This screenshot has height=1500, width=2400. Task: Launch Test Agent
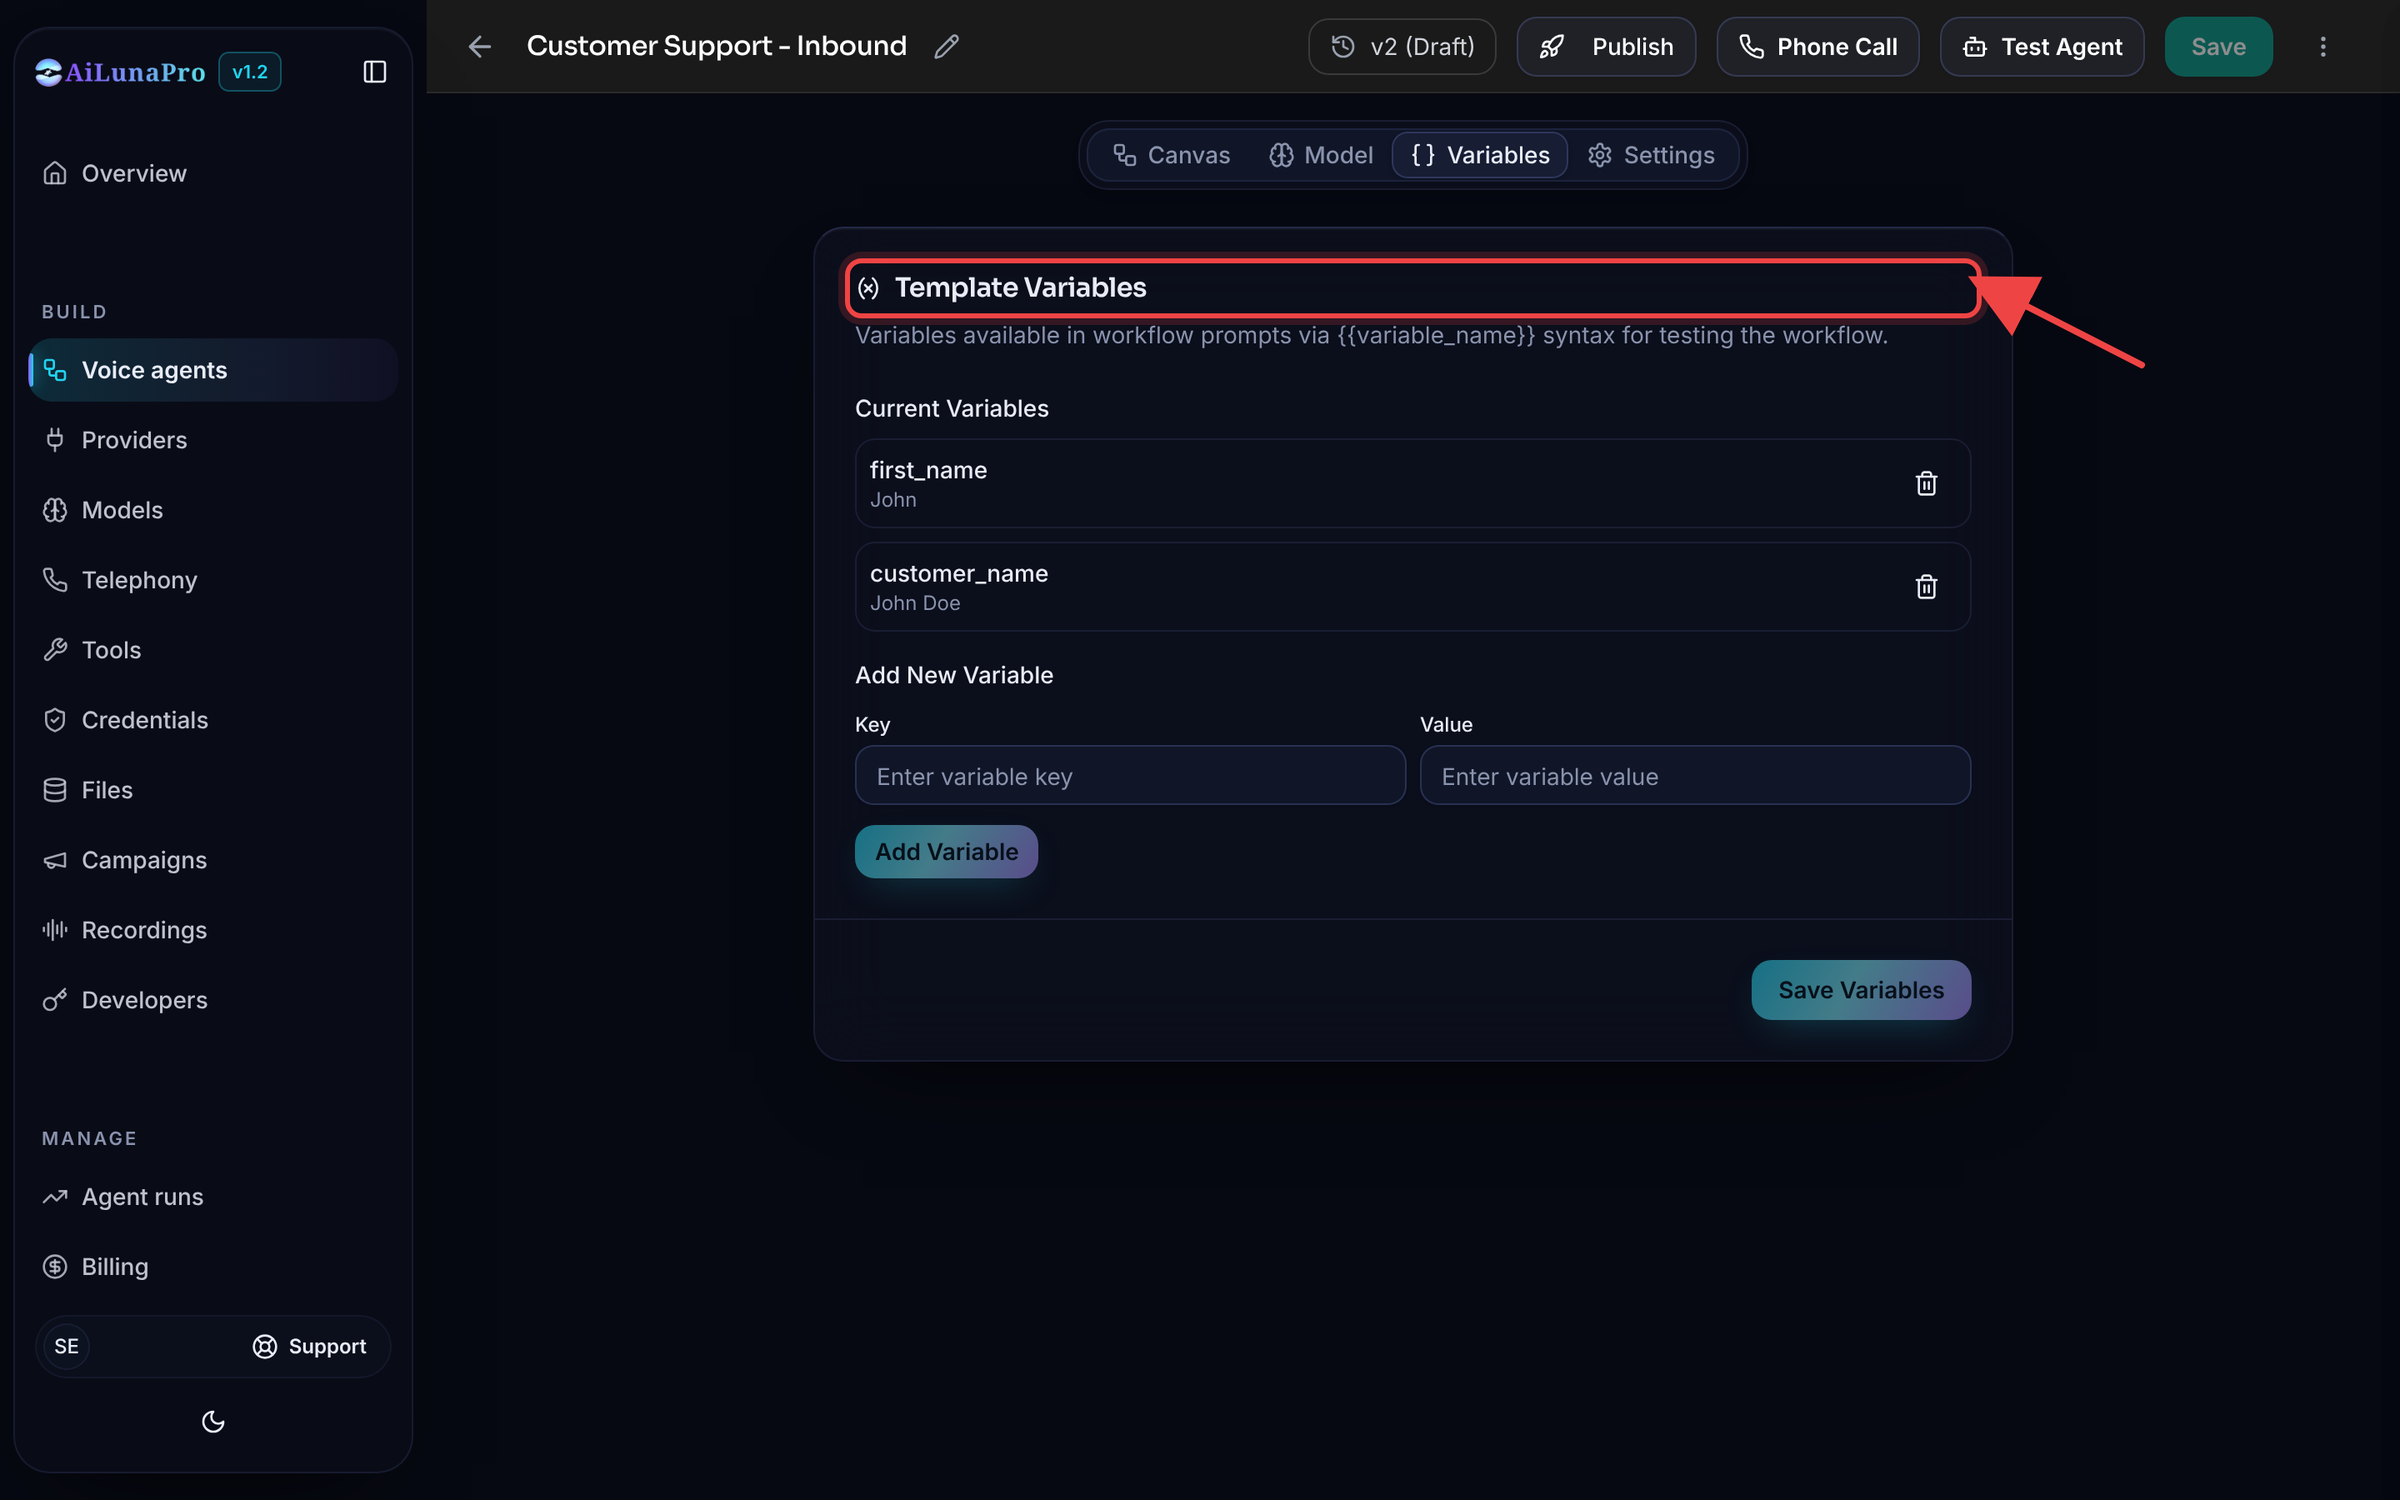(x=2042, y=46)
